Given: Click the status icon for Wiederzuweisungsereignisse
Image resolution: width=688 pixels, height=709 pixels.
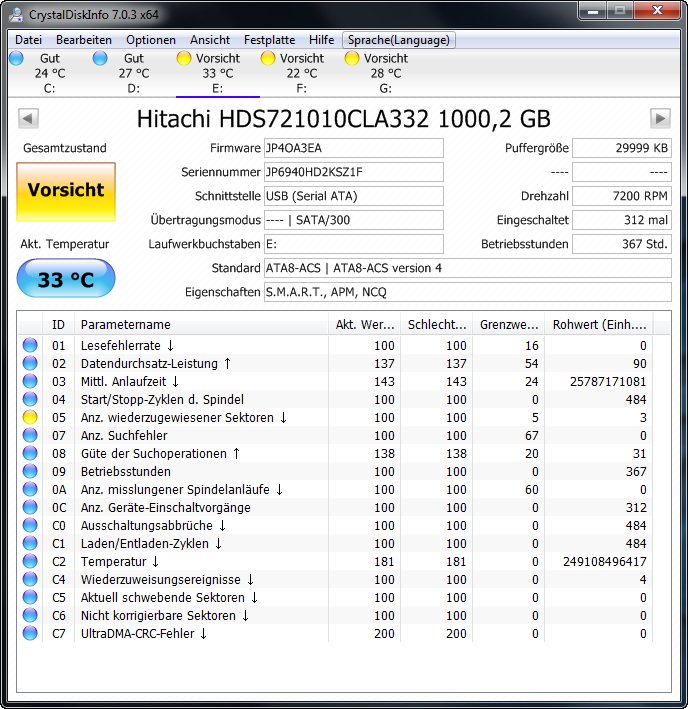Looking at the screenshot, I should click(30, 579).
